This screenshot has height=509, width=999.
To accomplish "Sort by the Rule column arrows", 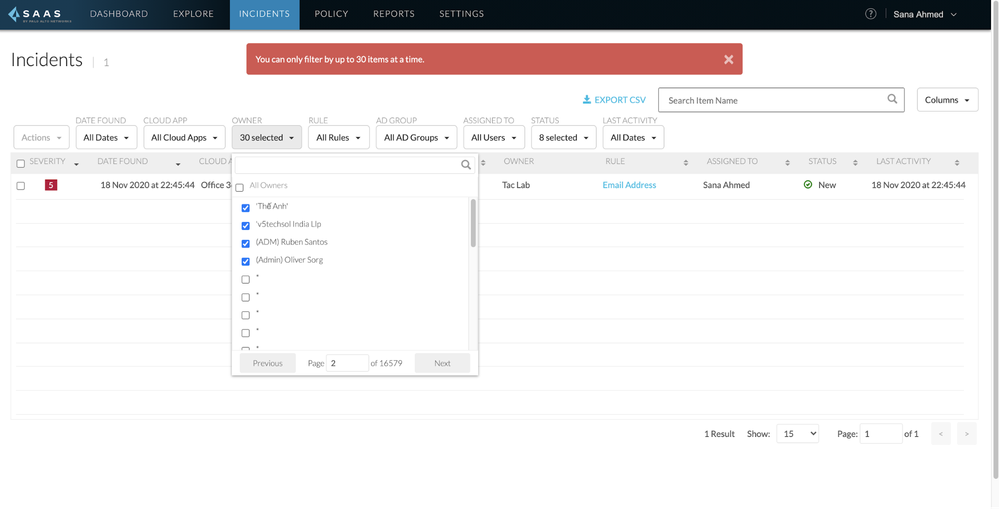I will 686,163.
